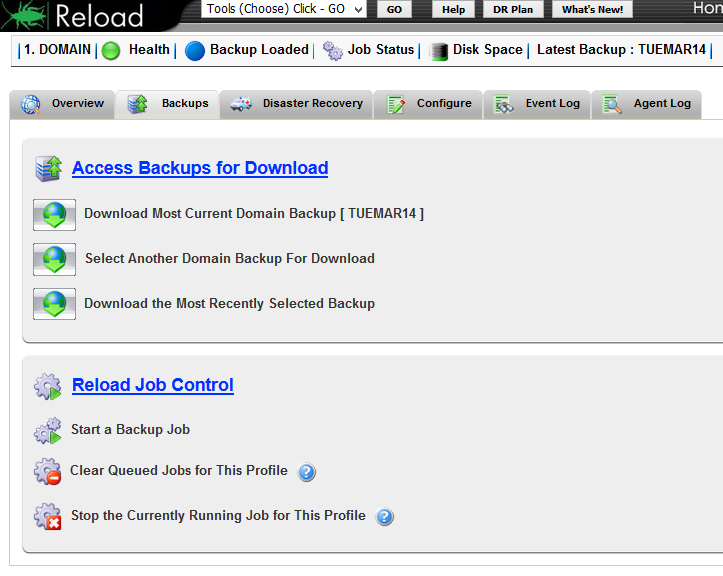Click the blue Backup Loaded indicator
Image resolution: width=723 pixels, height=576 pixels.
point(195,51)
